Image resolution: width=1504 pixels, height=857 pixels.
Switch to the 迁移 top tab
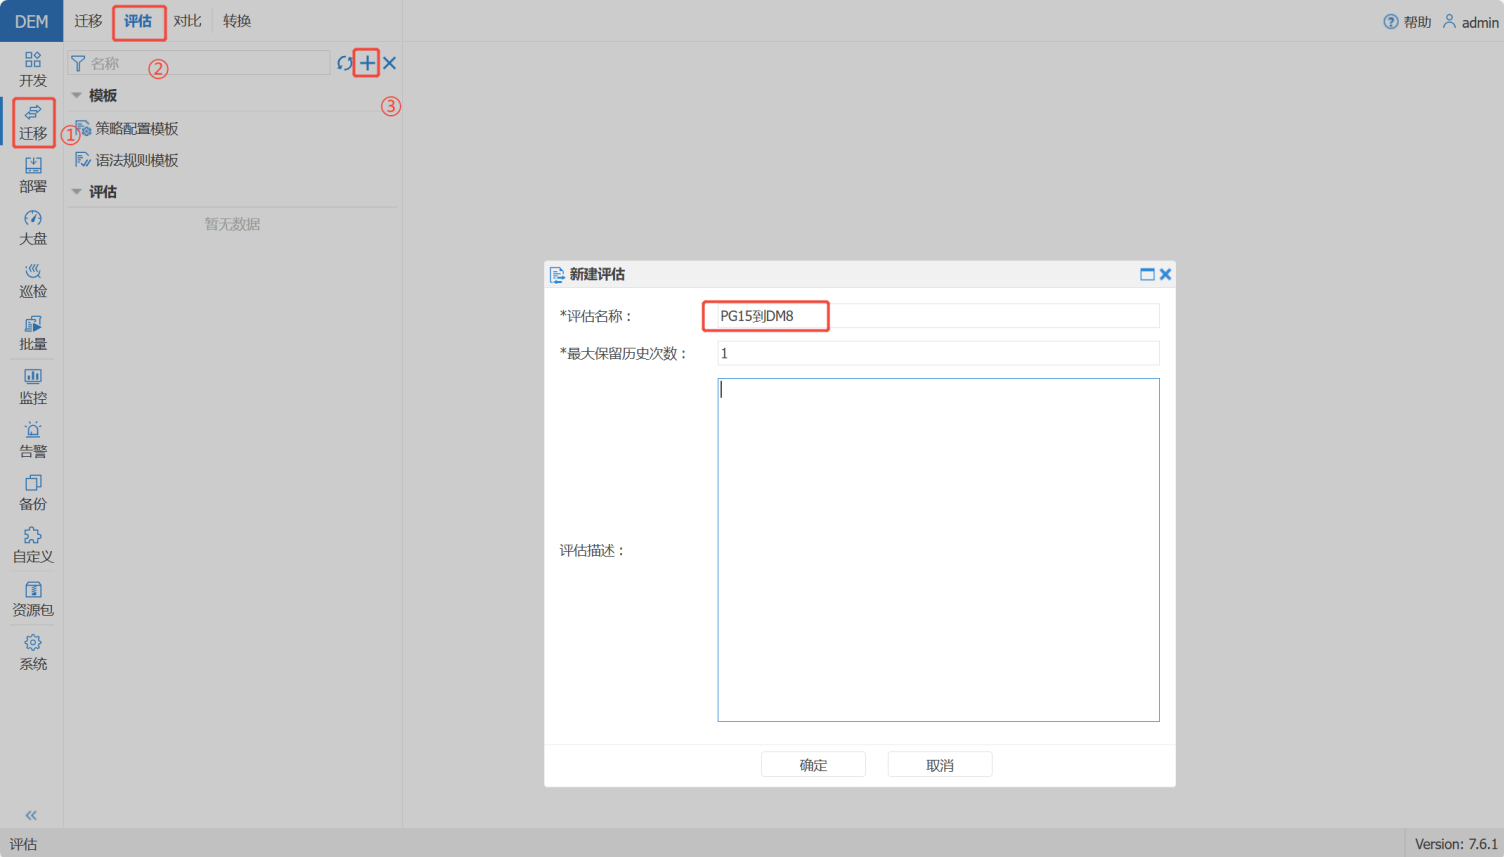click(88, 21)
